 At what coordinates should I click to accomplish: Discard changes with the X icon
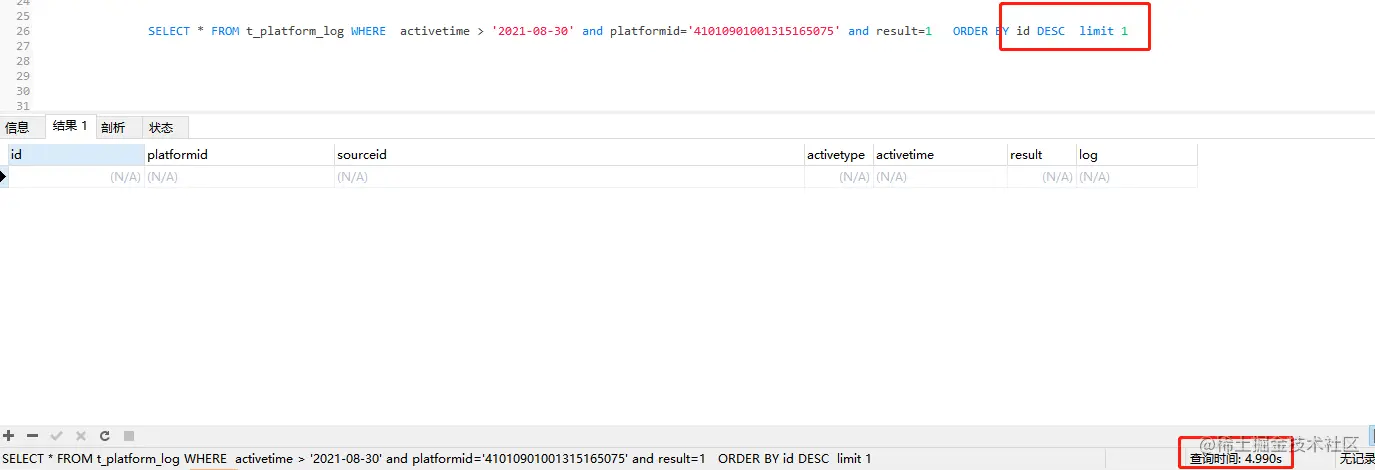click(81, 436)
